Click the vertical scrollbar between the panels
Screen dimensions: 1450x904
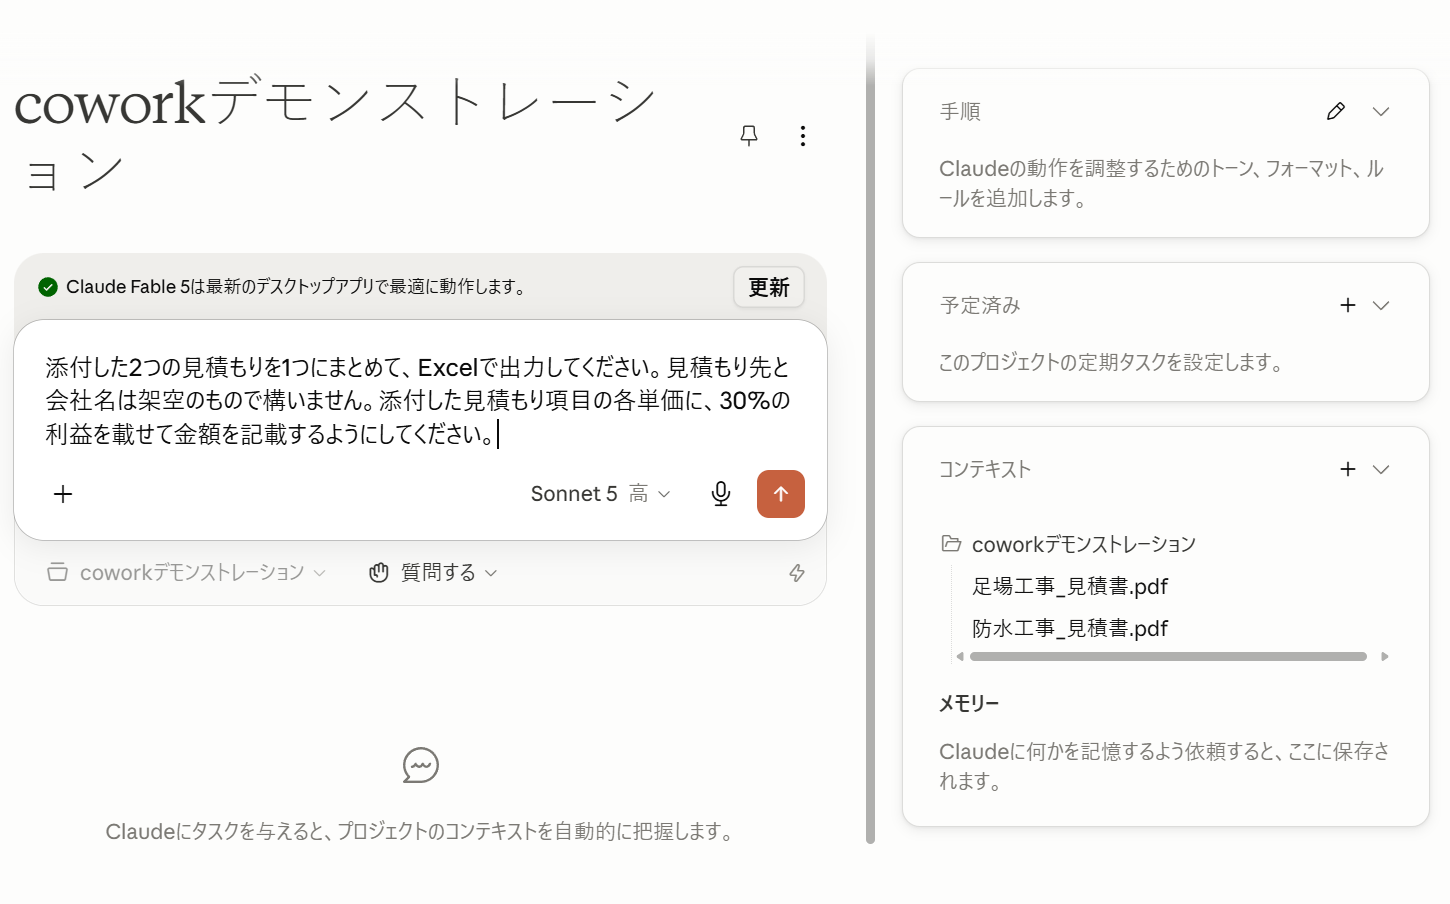[870, 440]
